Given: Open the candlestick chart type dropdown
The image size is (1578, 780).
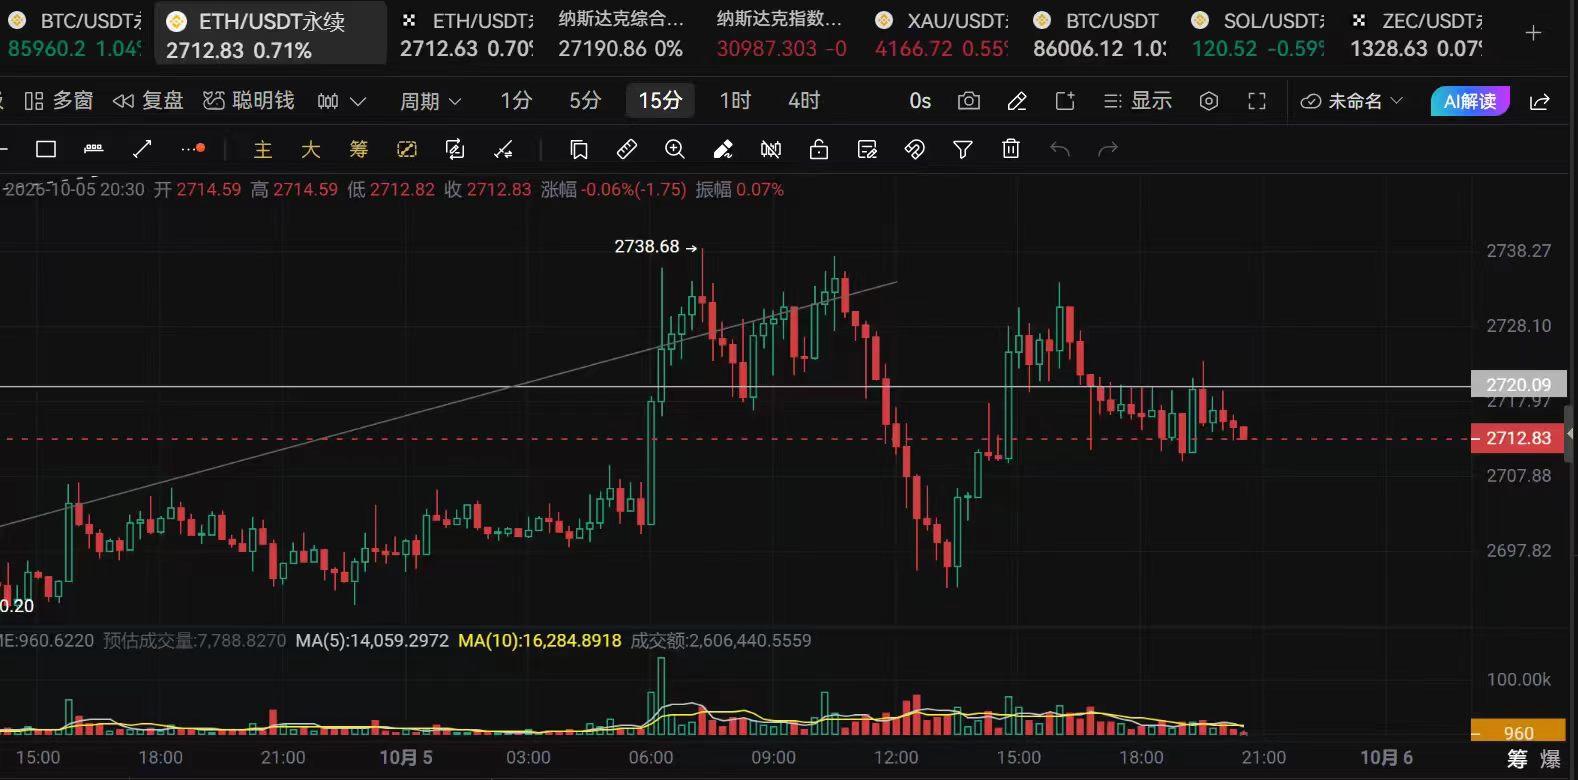Looking at the screenshot, I should [341, 101].
